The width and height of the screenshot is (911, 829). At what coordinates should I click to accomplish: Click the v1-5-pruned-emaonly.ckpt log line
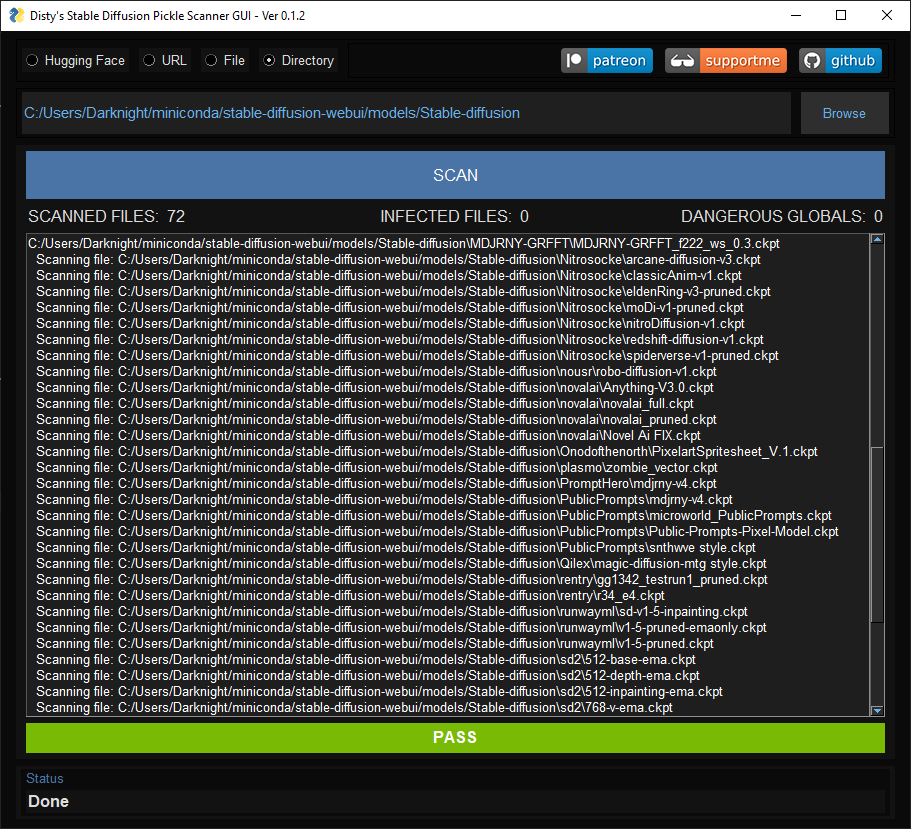(401, 627)
